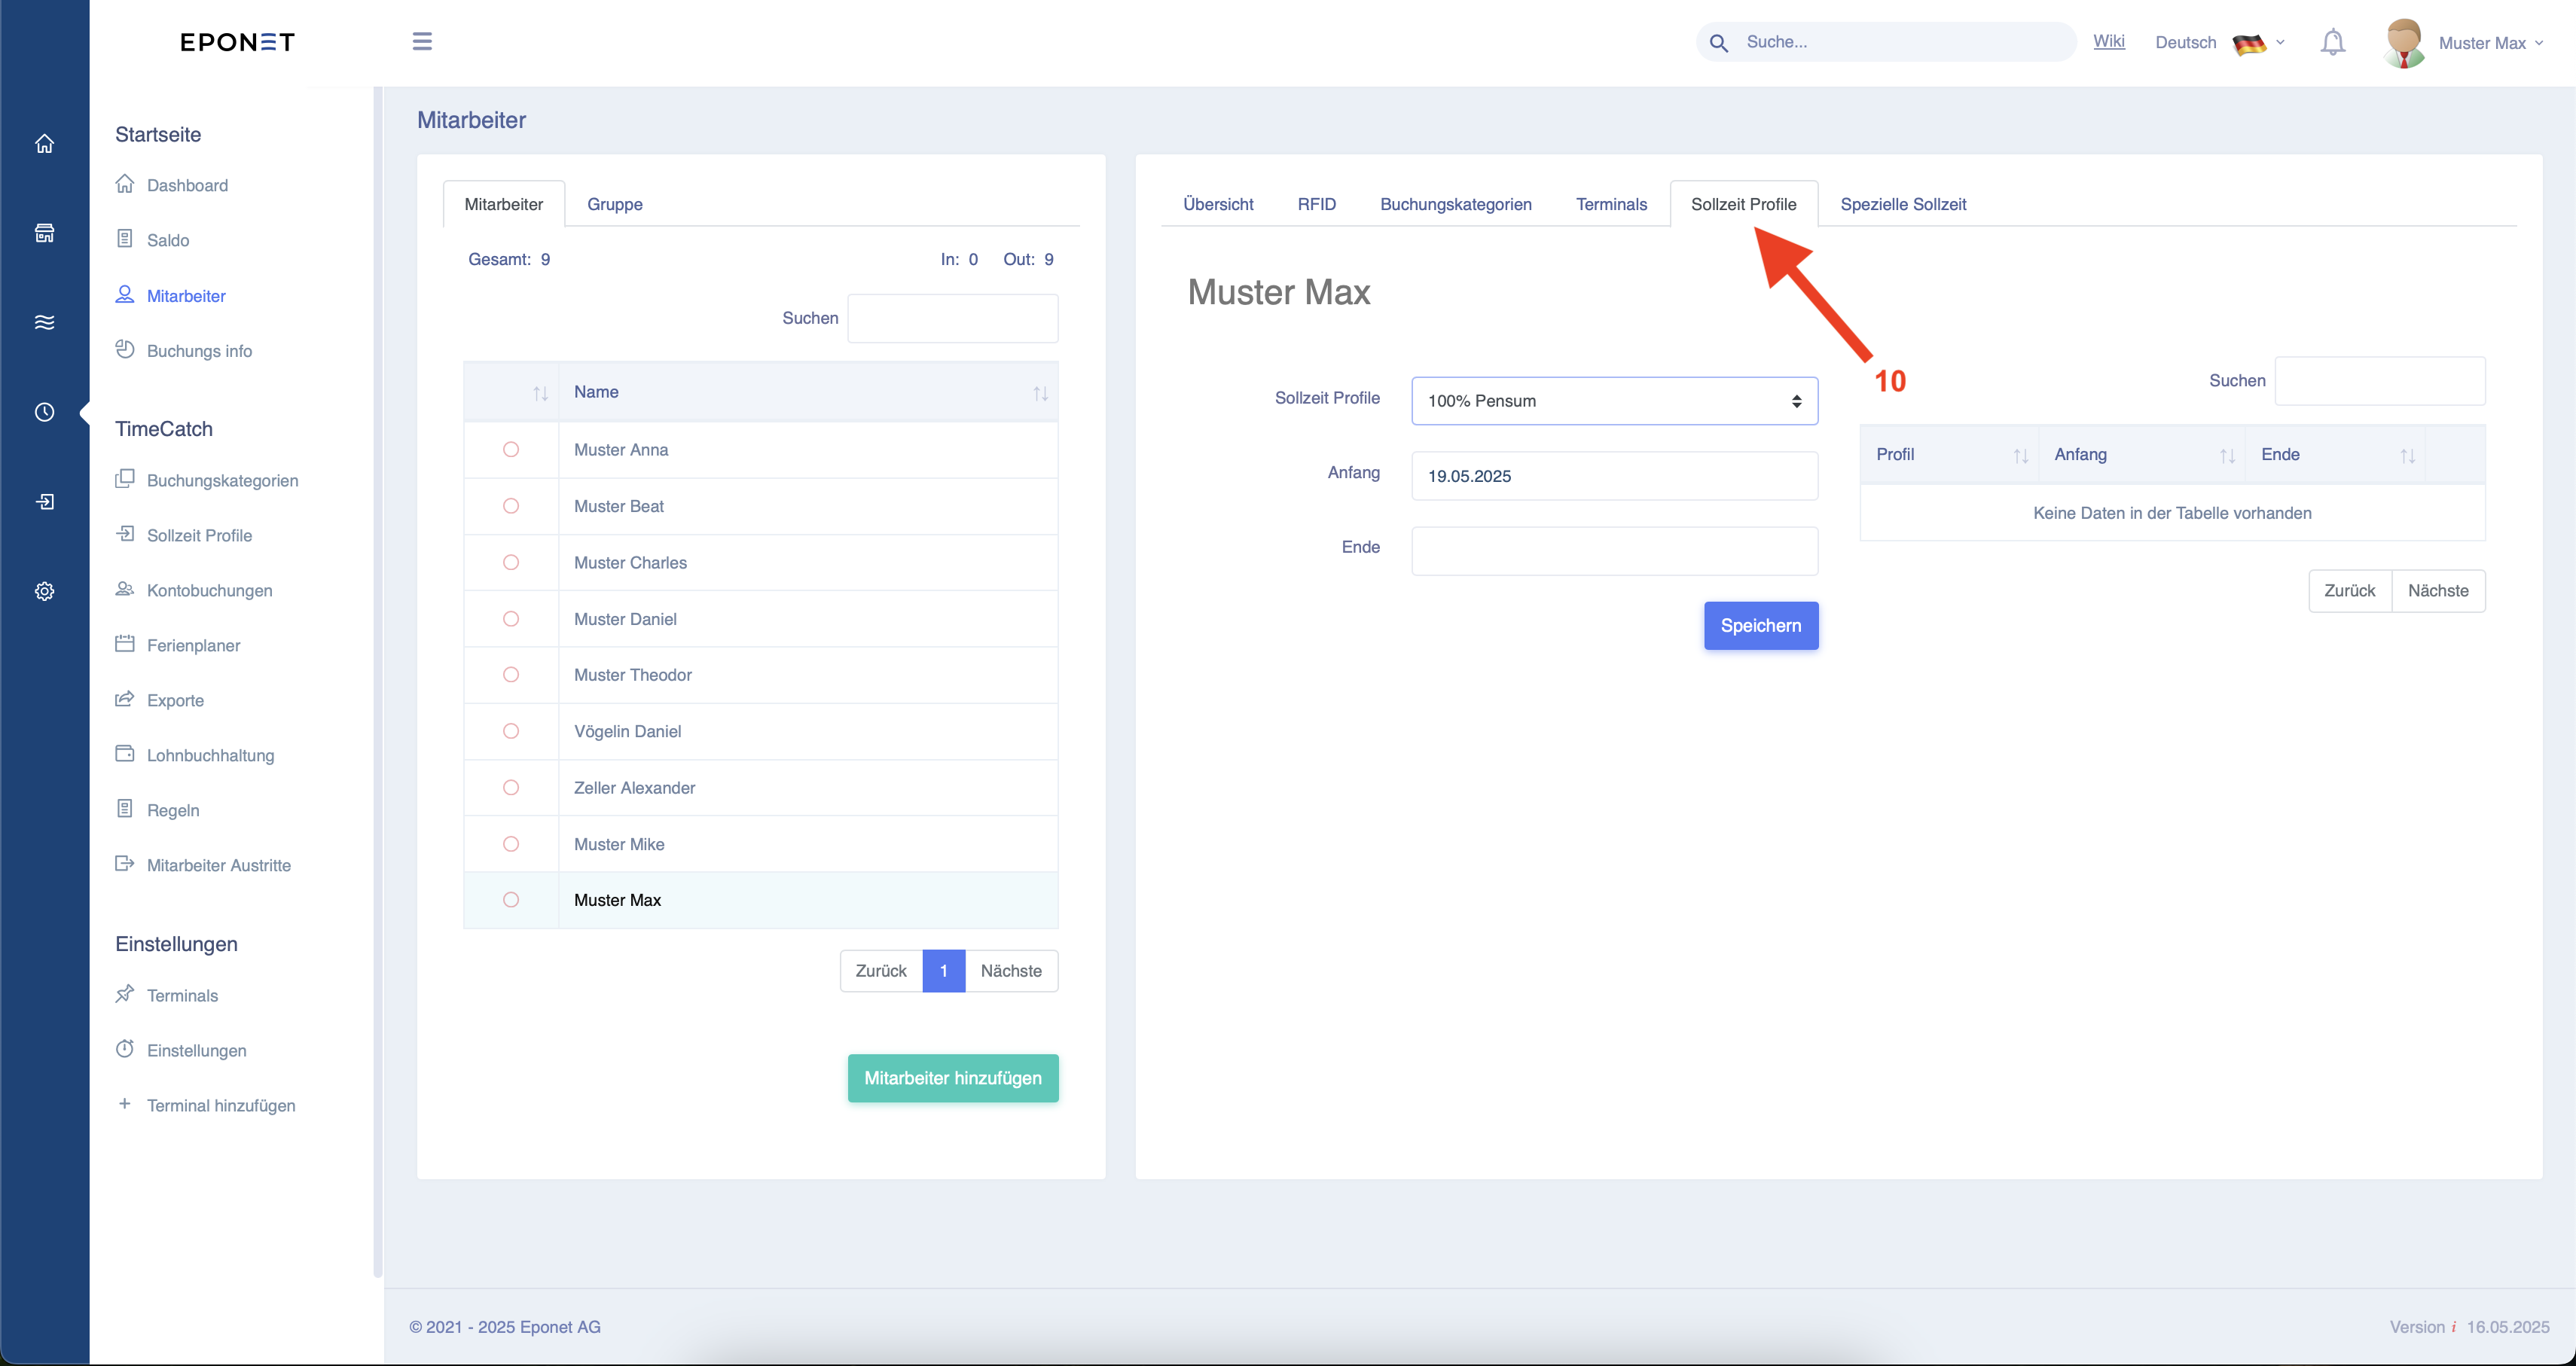Click Mitarbeiter hinzufügen button
This screenshot has height=1366, width=2576.
952,1078
